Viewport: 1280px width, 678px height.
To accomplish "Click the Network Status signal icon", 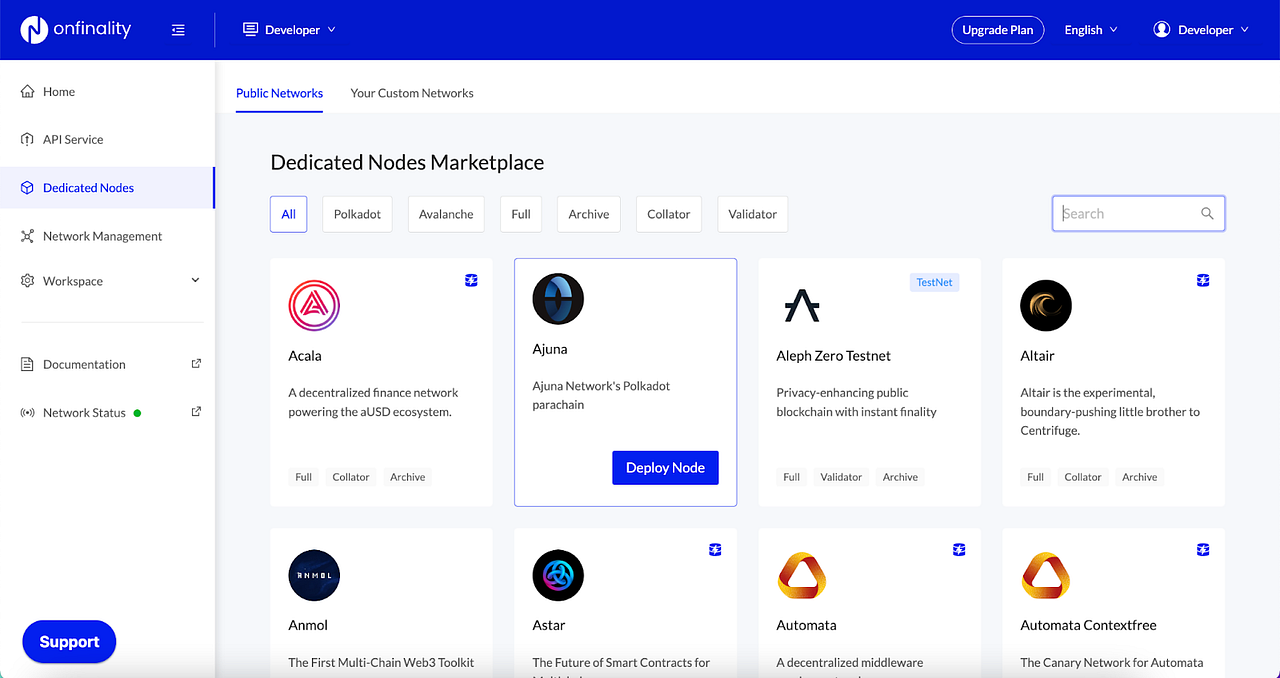I will pyautogui.click(x=28, y=412).
